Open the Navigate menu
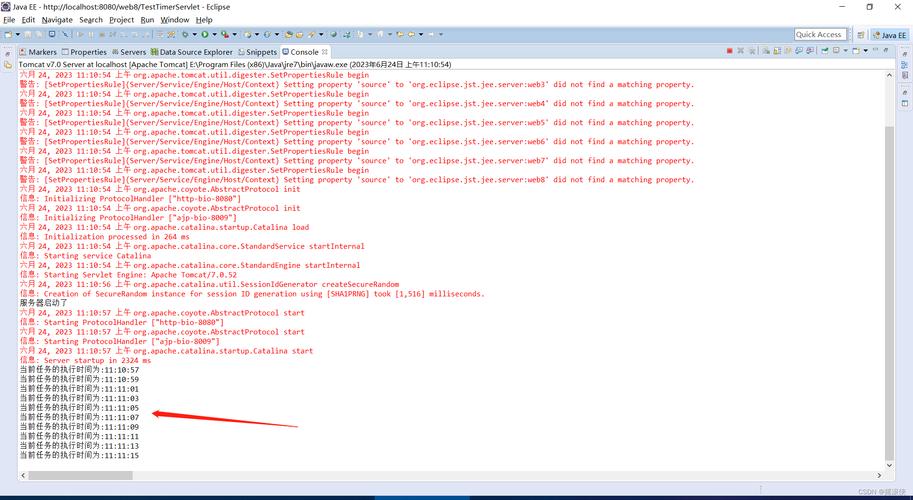The image size is (913, 500). point(57,20)
